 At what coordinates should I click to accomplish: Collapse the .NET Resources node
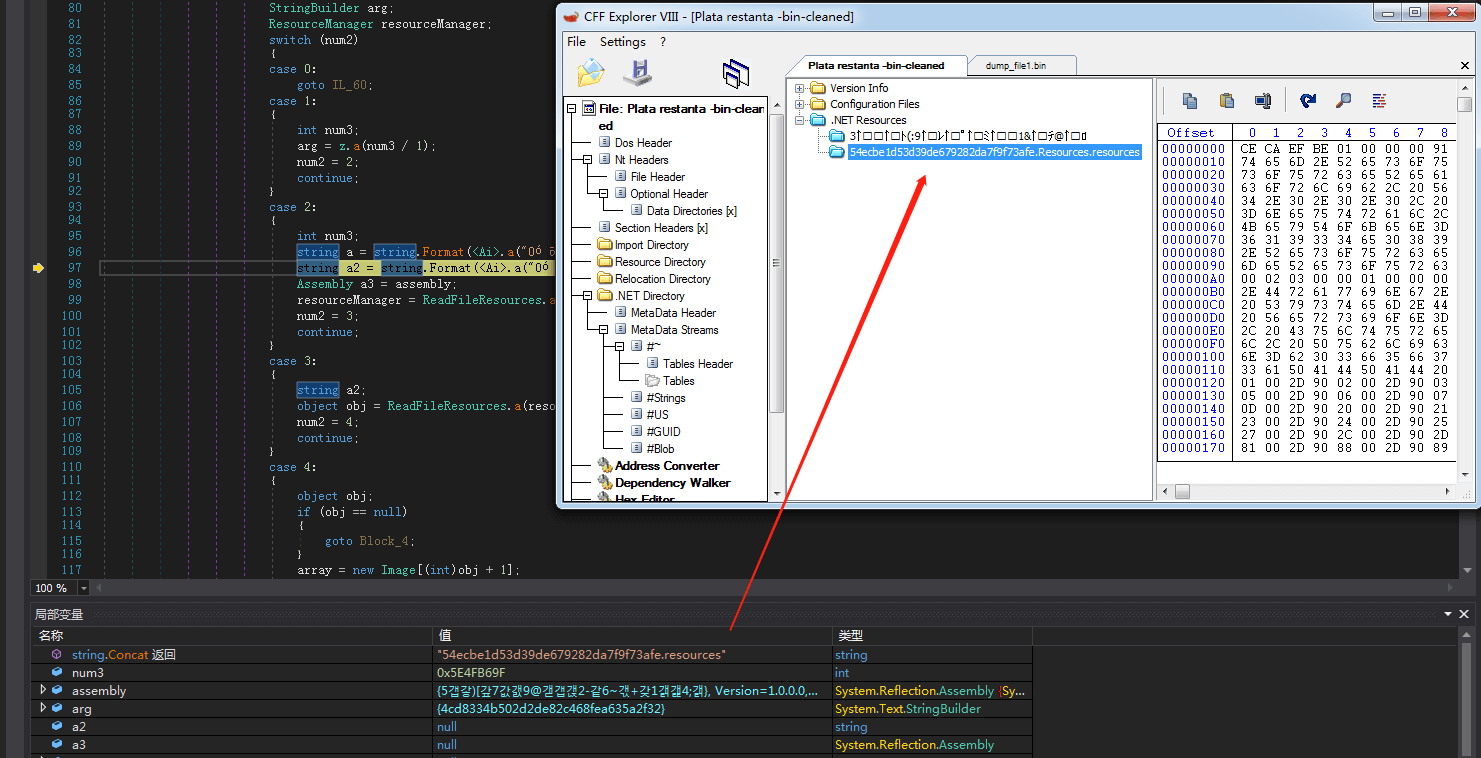[x=800, y=120]
